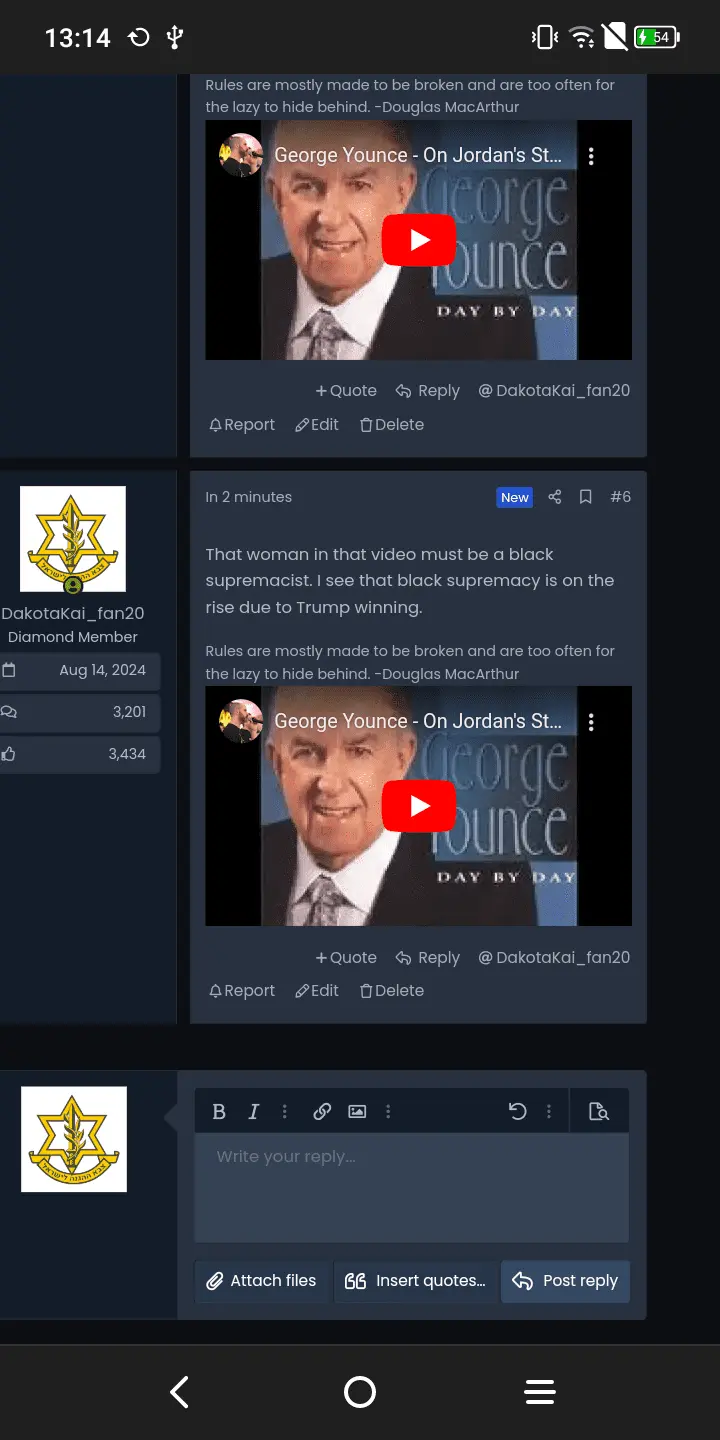Expand more options next to the image icon
Viewport: 720px width, 1440px height.
pyautogui.click(x=388, y=1111)
